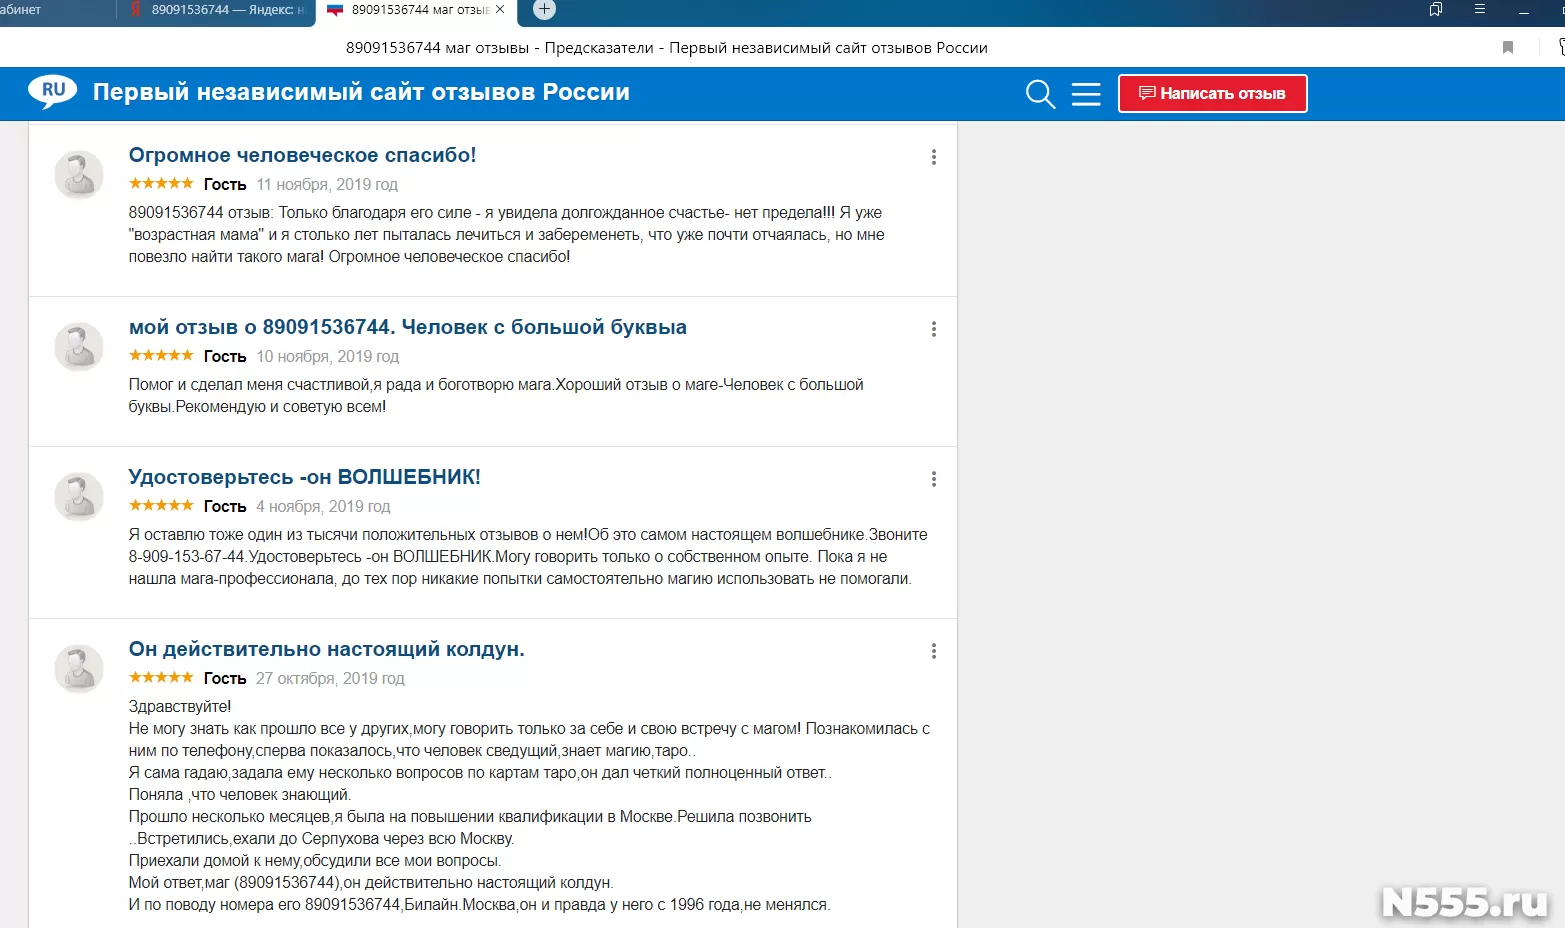Screen dimensions: 1565x928
Task: Open options menu for review Удостоверьтесь -он ВОЛШЕБНИК
Action: tap(934, 479)
